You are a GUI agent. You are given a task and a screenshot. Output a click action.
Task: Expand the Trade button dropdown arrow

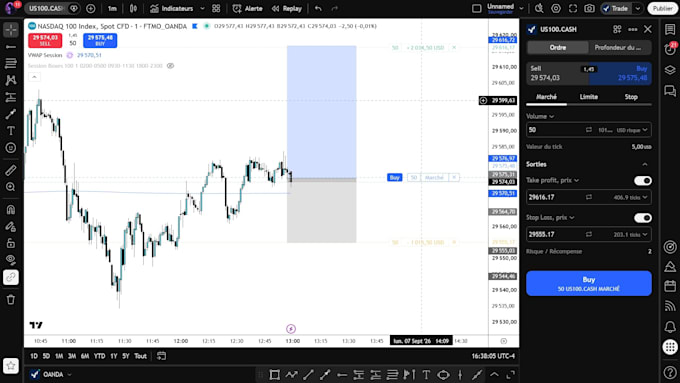coord(638,8)
